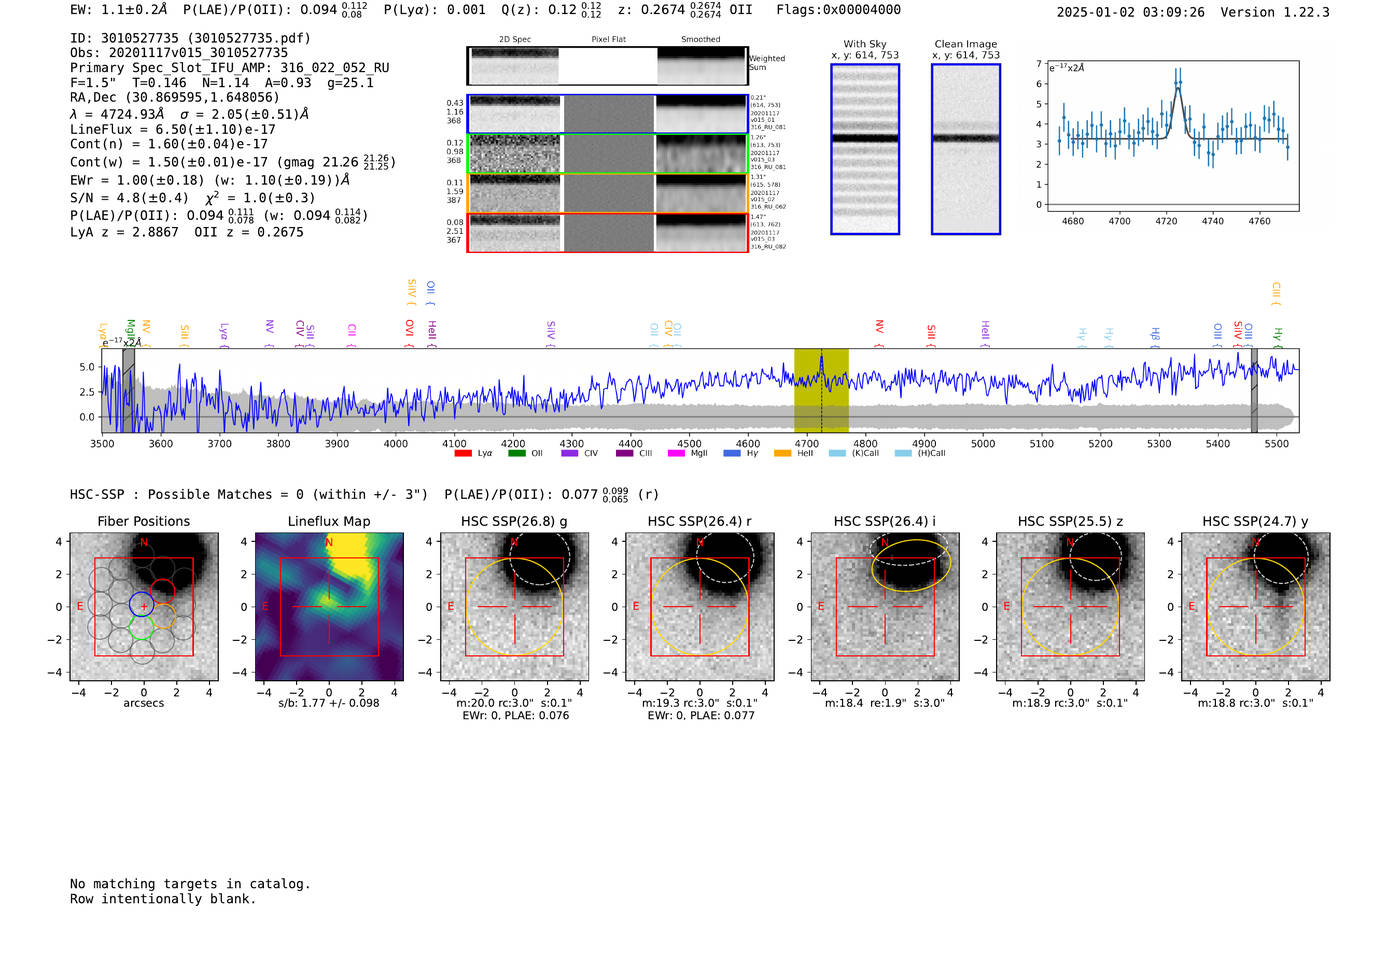Image resolution: width=1400 pixels, height=953 pixels.
Task: Click the yellow highlighted emission line region
Action: pyautogui.click(x=821, y=390)
